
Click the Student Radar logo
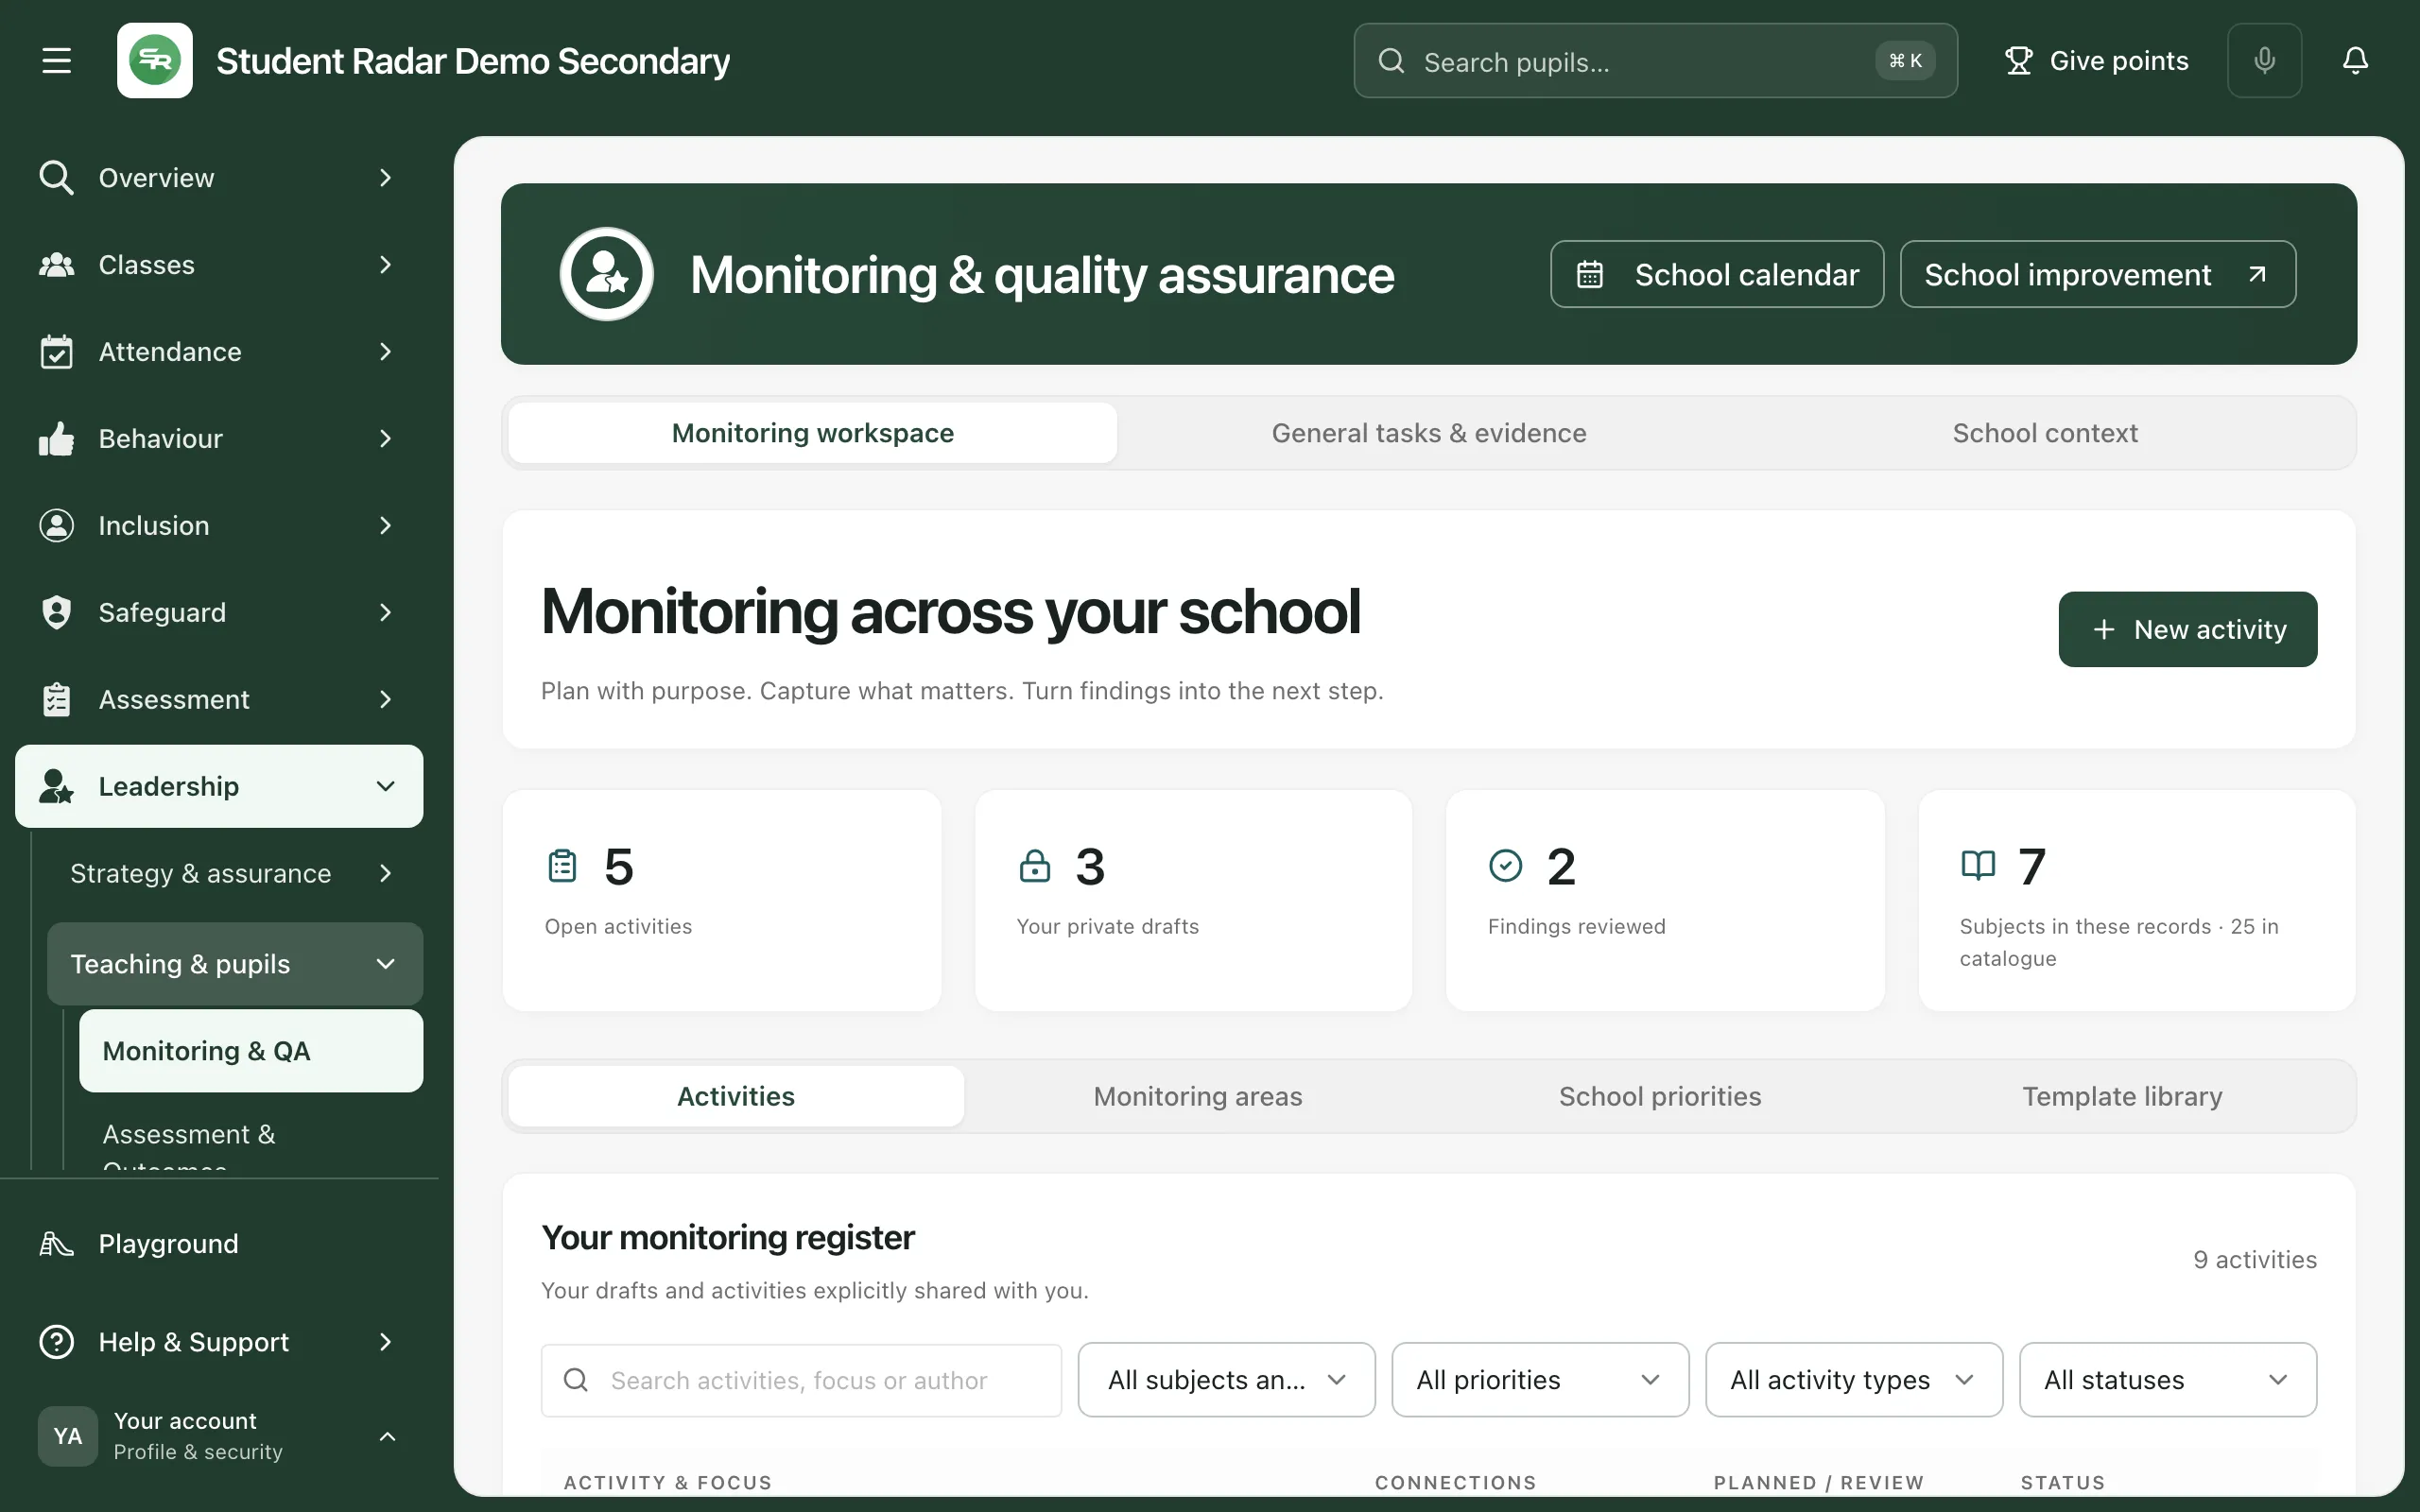point(155,61)
